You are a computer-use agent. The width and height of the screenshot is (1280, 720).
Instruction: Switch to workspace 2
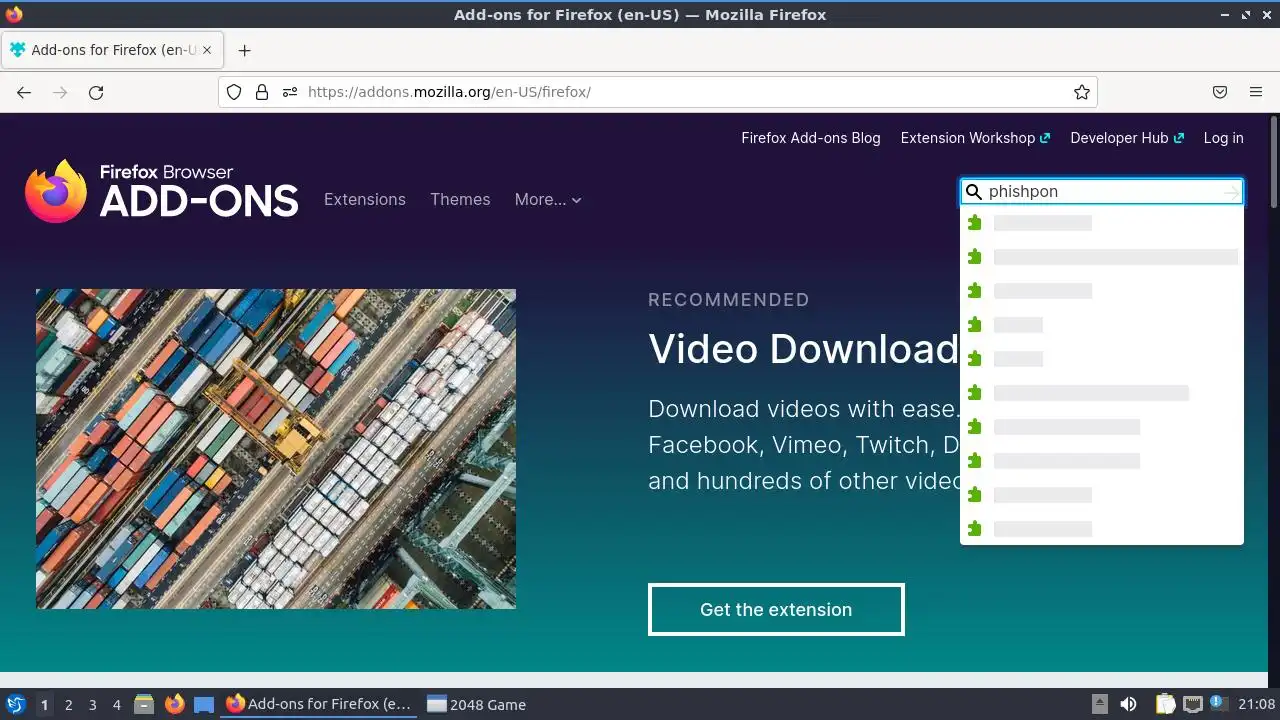tap(68, 704)
